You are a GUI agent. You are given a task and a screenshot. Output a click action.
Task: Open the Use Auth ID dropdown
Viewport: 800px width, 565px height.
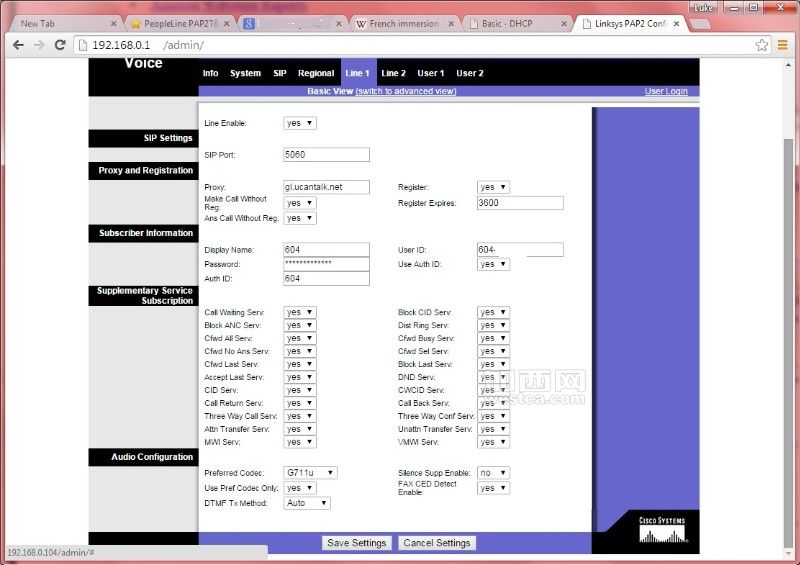coord(493,264)
